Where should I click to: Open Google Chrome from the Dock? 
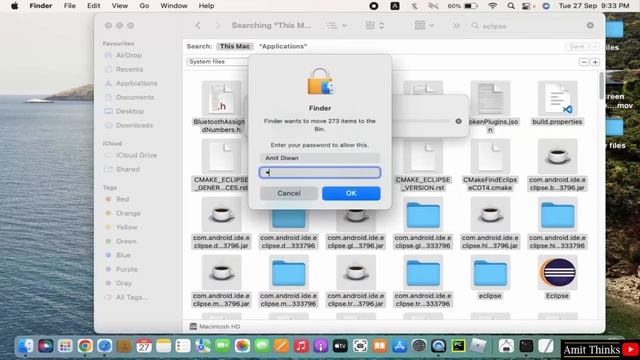85,346
